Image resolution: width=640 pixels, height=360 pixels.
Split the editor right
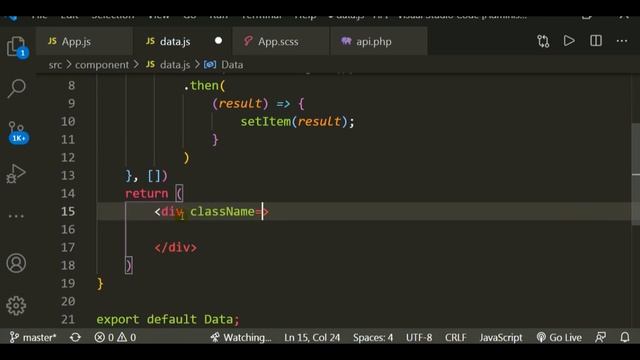tap(596, 41)
